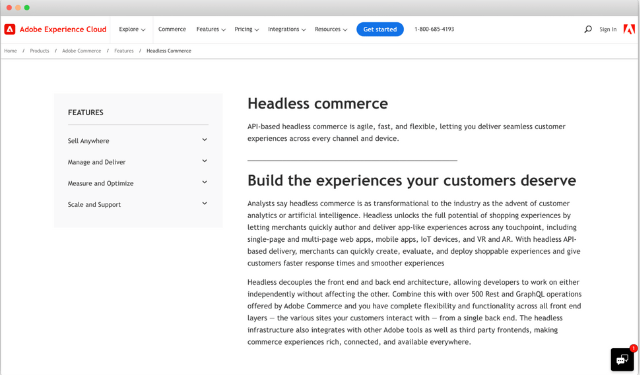
Task: Click the Sign In link
Action: pyautogui.click(x=608, y=29)
